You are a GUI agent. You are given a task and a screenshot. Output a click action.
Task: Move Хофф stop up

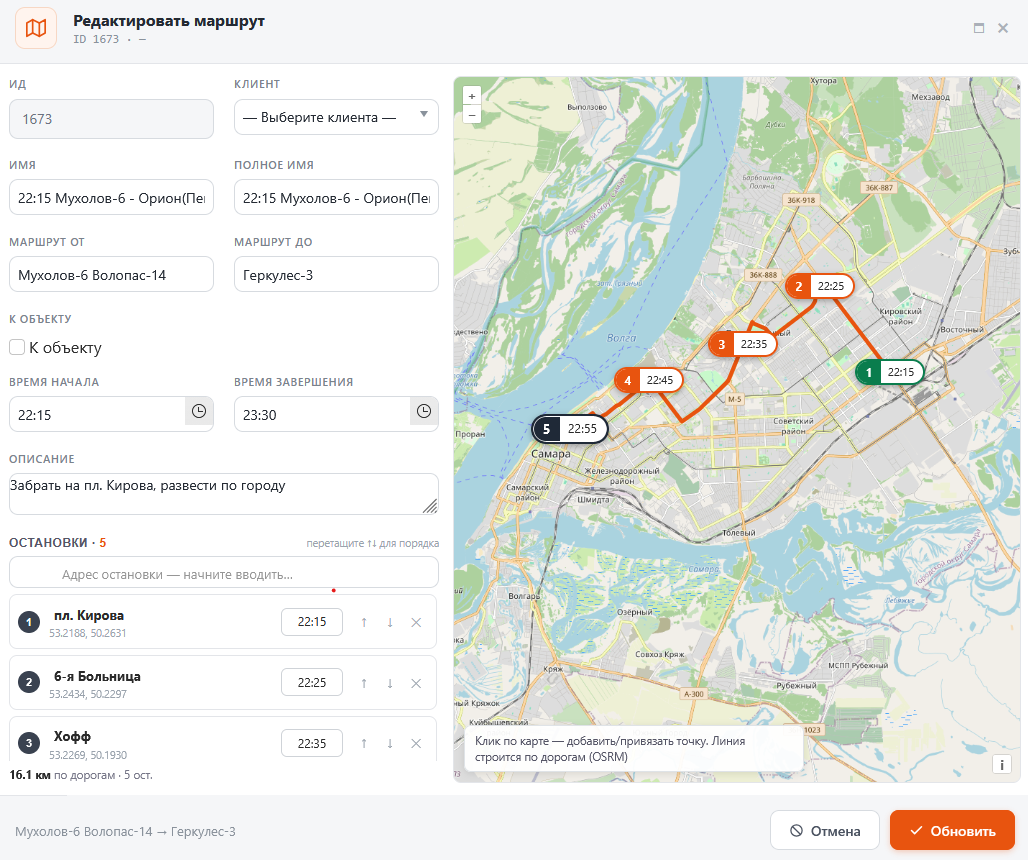[x=364, y=743]
